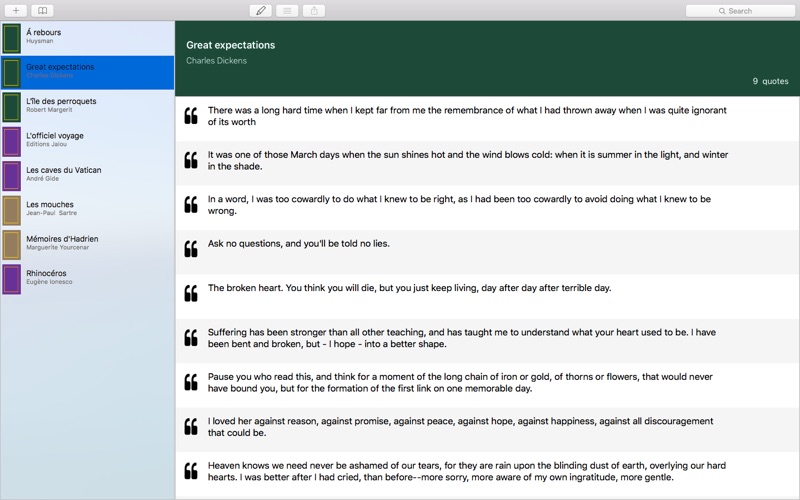The image size is (800, 500).
Task: Select 'Great expectations' in the sidebar
Action: [87, 72]
